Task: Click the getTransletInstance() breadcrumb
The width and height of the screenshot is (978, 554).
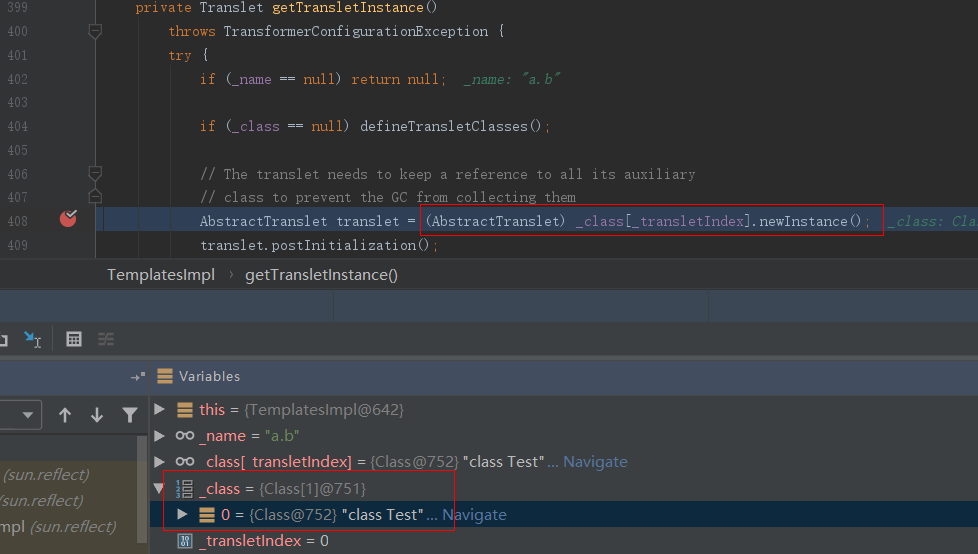Action: 321,275
